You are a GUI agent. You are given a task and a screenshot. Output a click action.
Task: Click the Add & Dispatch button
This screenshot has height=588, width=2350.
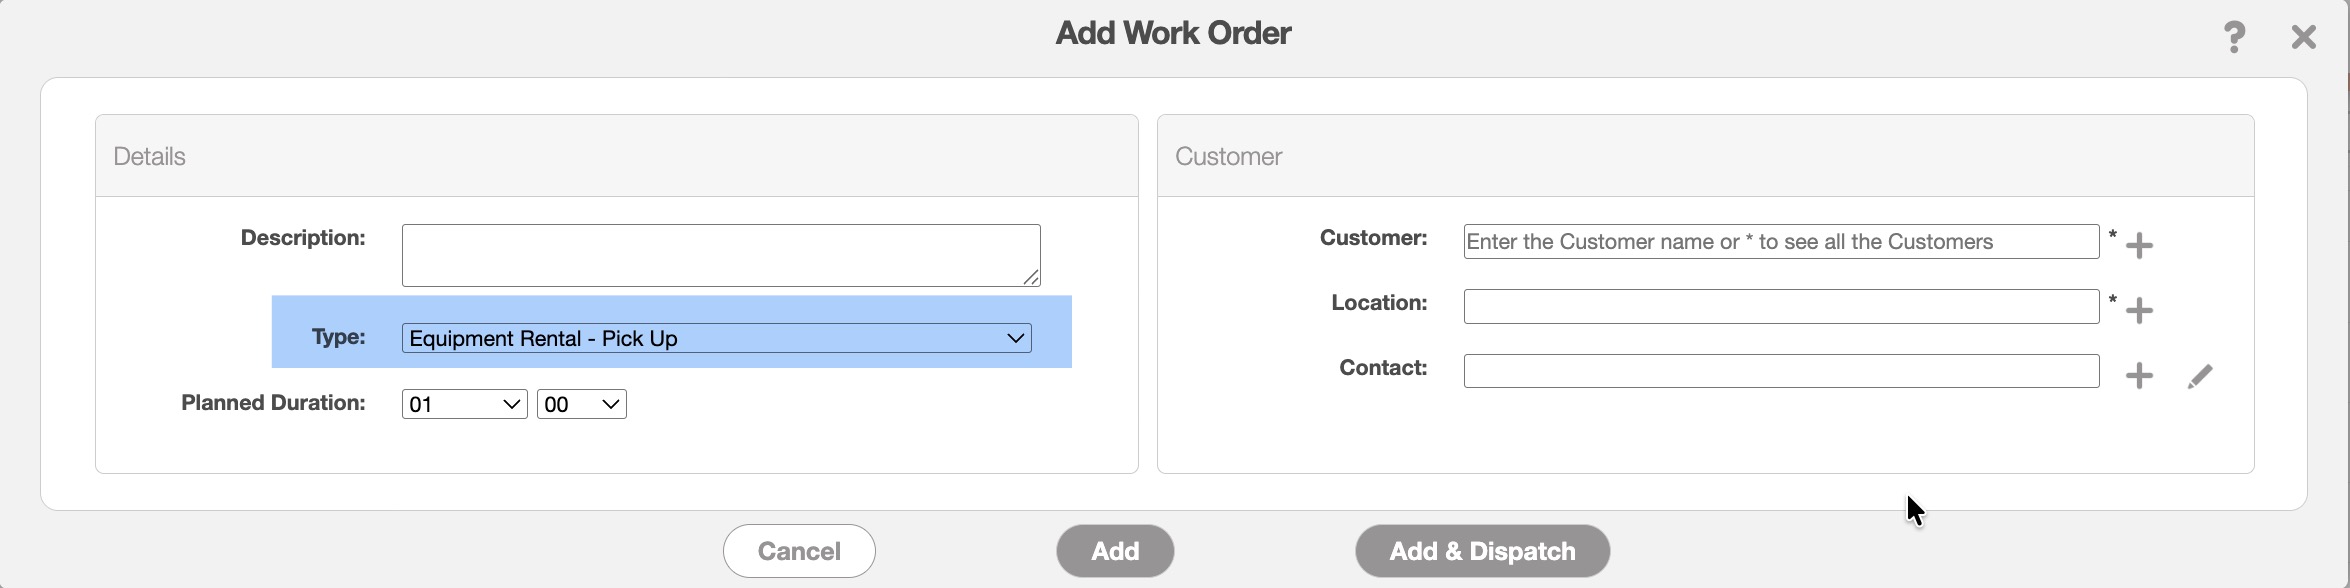1482,551
